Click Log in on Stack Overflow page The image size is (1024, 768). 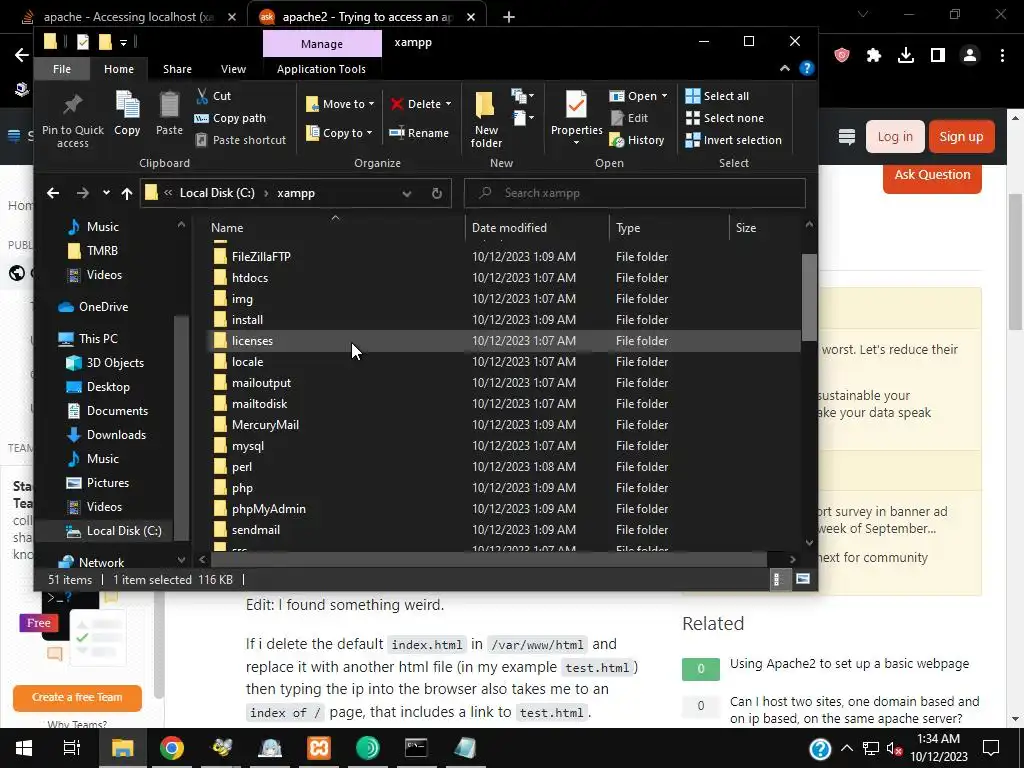895,136
